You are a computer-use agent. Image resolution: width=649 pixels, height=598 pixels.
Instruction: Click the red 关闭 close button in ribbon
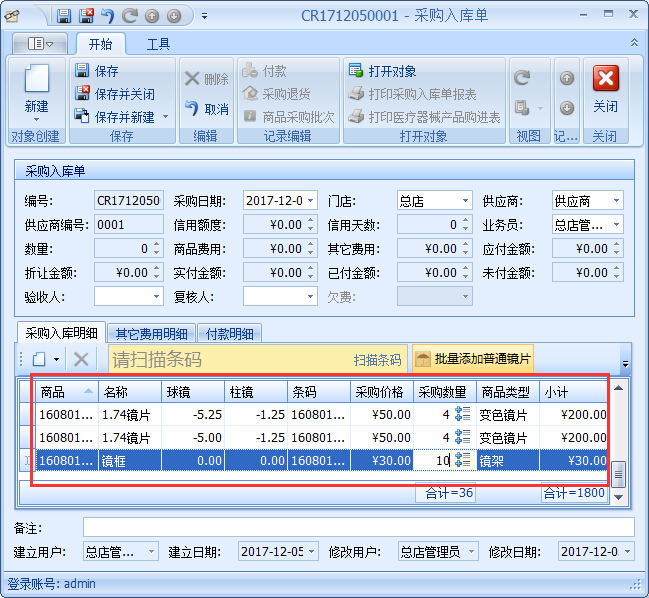[606, 90]
